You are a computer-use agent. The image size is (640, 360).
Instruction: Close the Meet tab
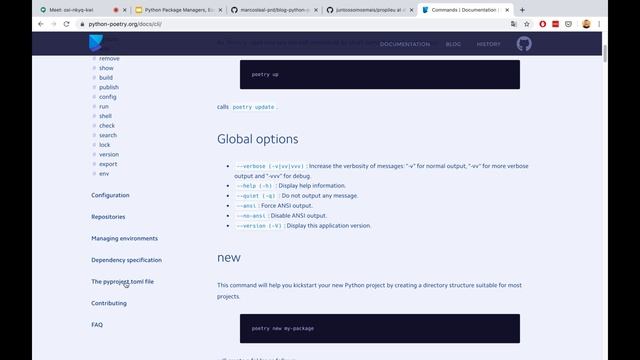pyautogui.click(x=124, y=10)
